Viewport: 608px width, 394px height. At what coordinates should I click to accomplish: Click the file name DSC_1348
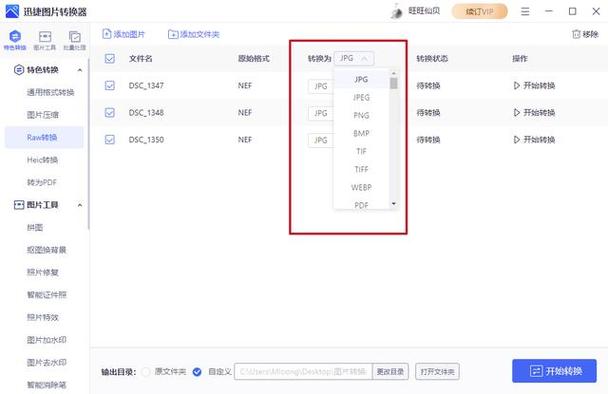(146, 112)
